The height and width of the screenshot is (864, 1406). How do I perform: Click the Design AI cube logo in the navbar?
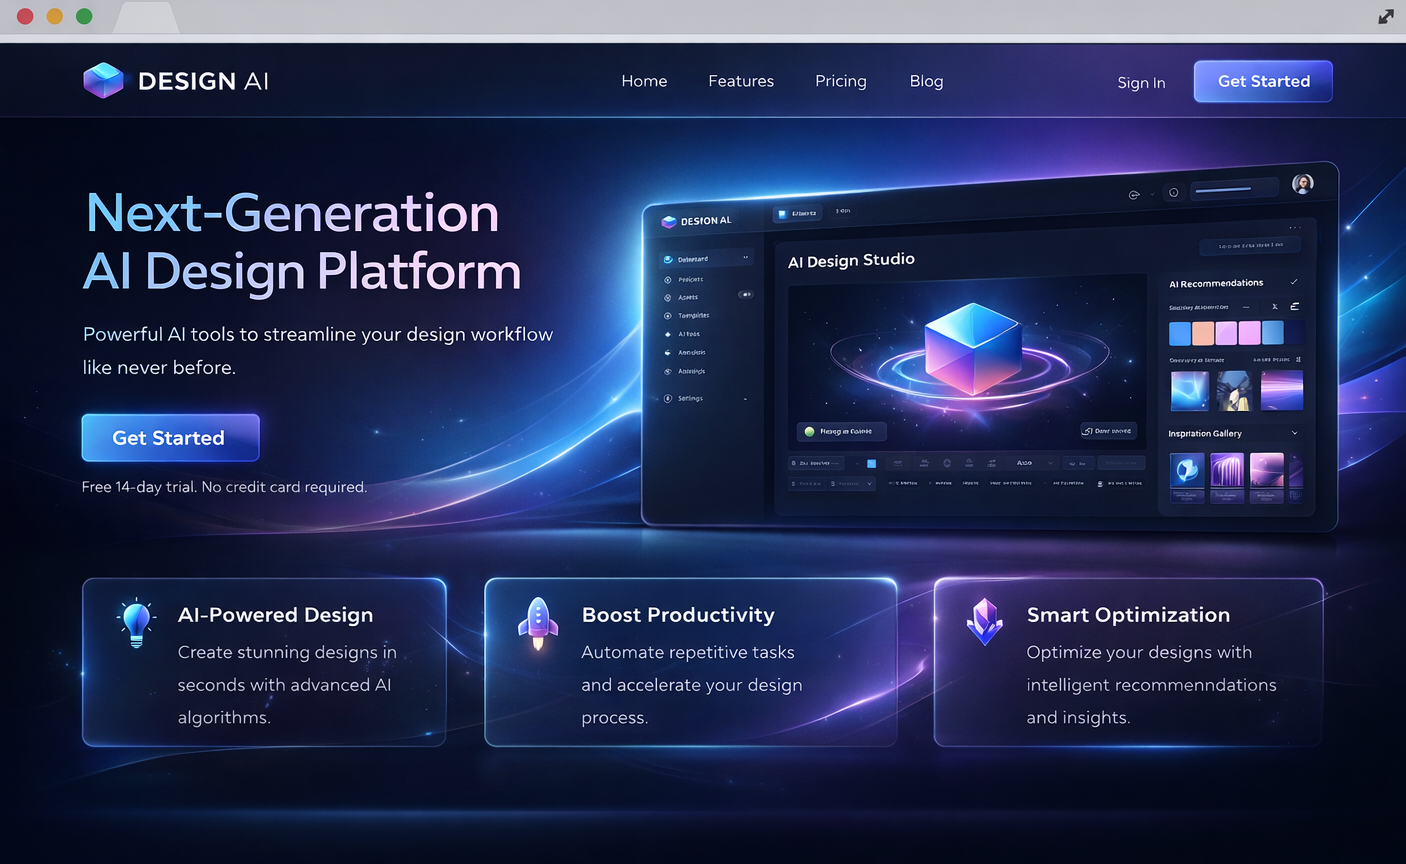click(103, 81)
